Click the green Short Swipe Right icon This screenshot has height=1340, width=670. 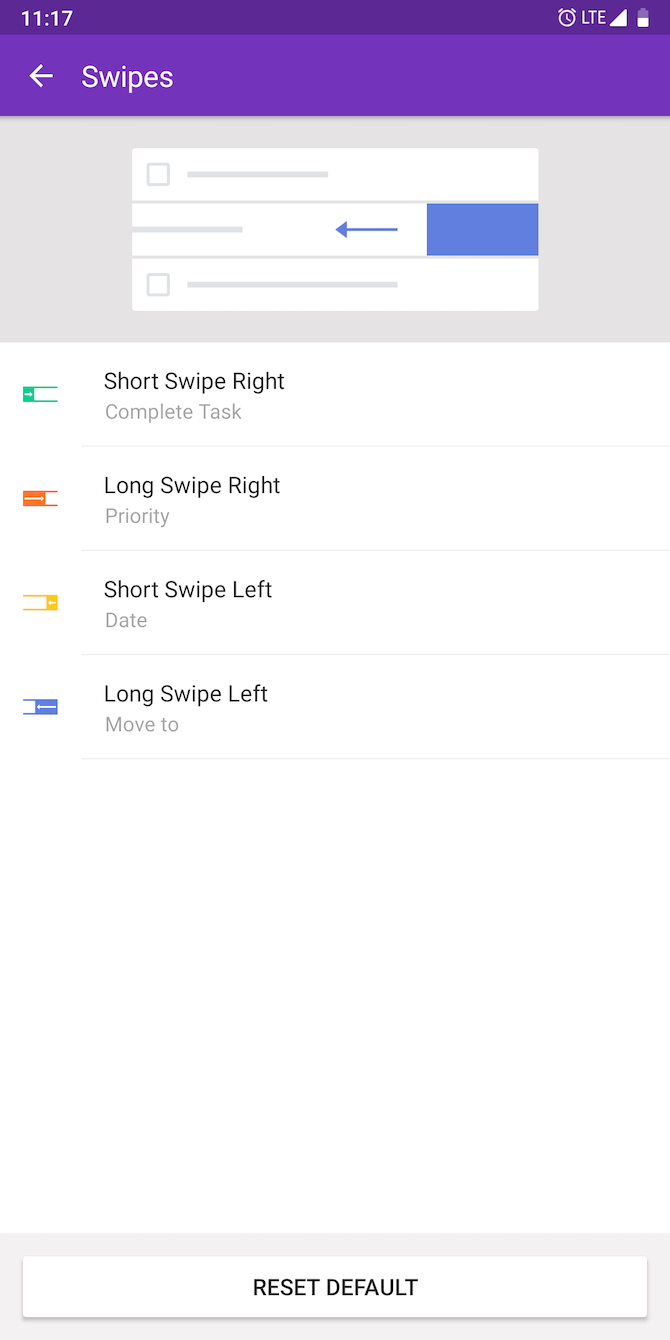39,394
